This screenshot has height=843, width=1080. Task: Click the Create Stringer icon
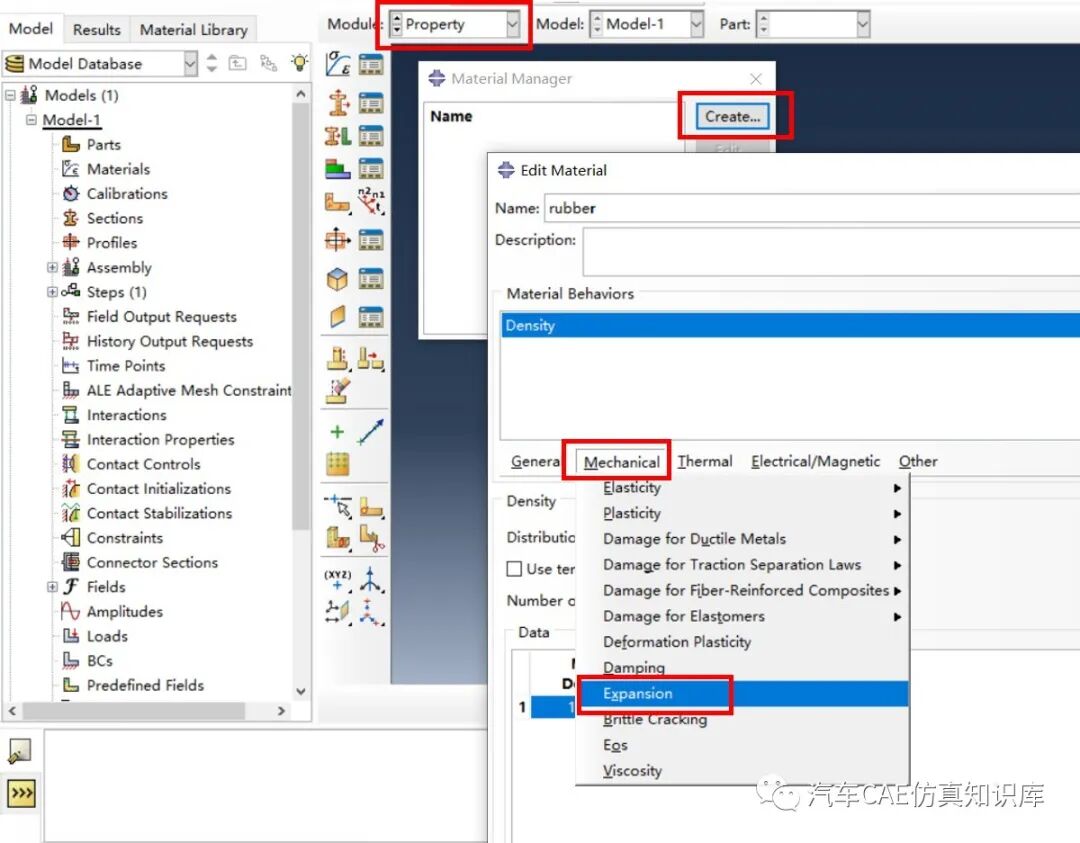[338, 317]
